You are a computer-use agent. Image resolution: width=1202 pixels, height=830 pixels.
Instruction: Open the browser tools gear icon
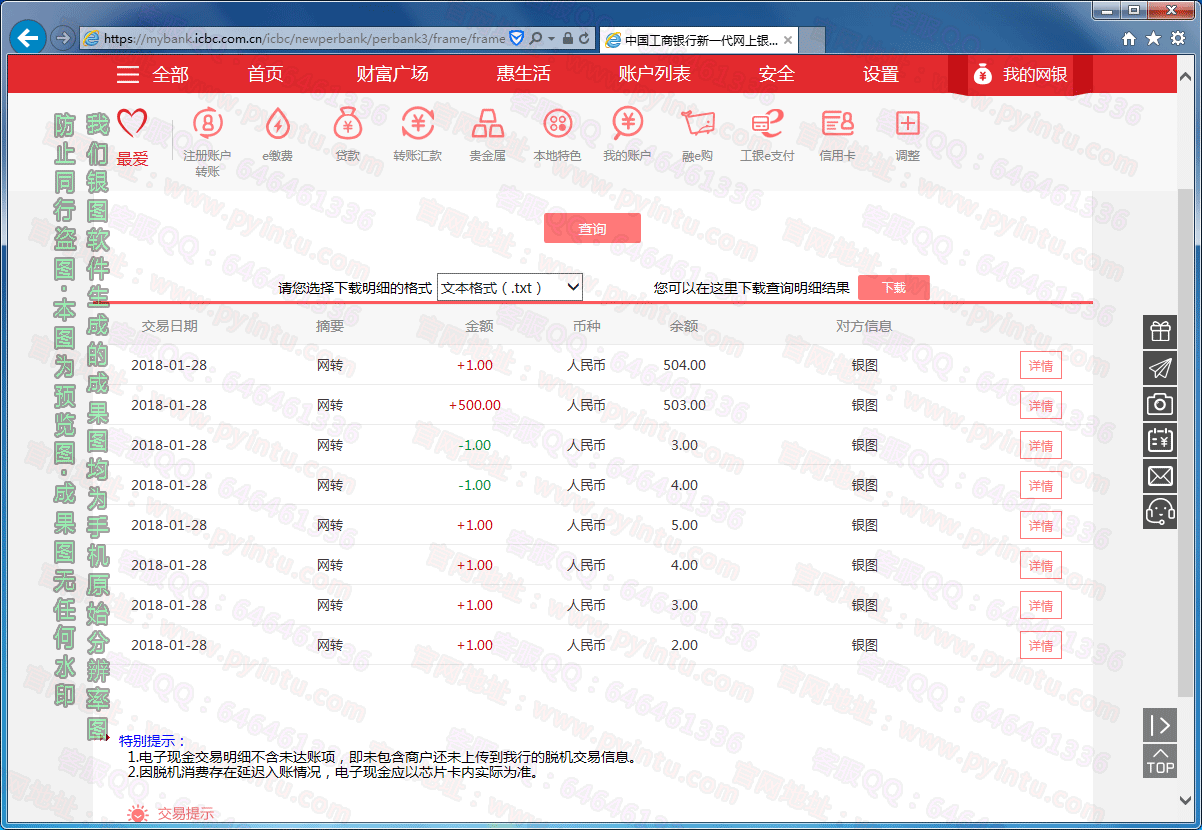click(x=1178, y=39)
